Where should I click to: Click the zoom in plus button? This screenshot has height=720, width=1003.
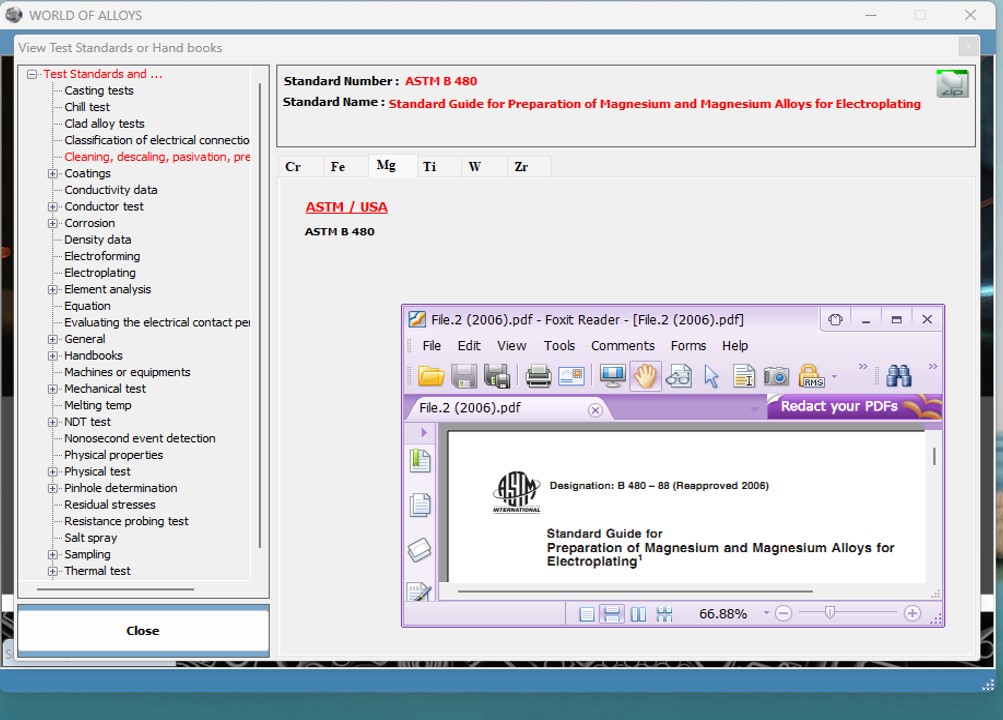pyautogui.click(x=912, y=613)
